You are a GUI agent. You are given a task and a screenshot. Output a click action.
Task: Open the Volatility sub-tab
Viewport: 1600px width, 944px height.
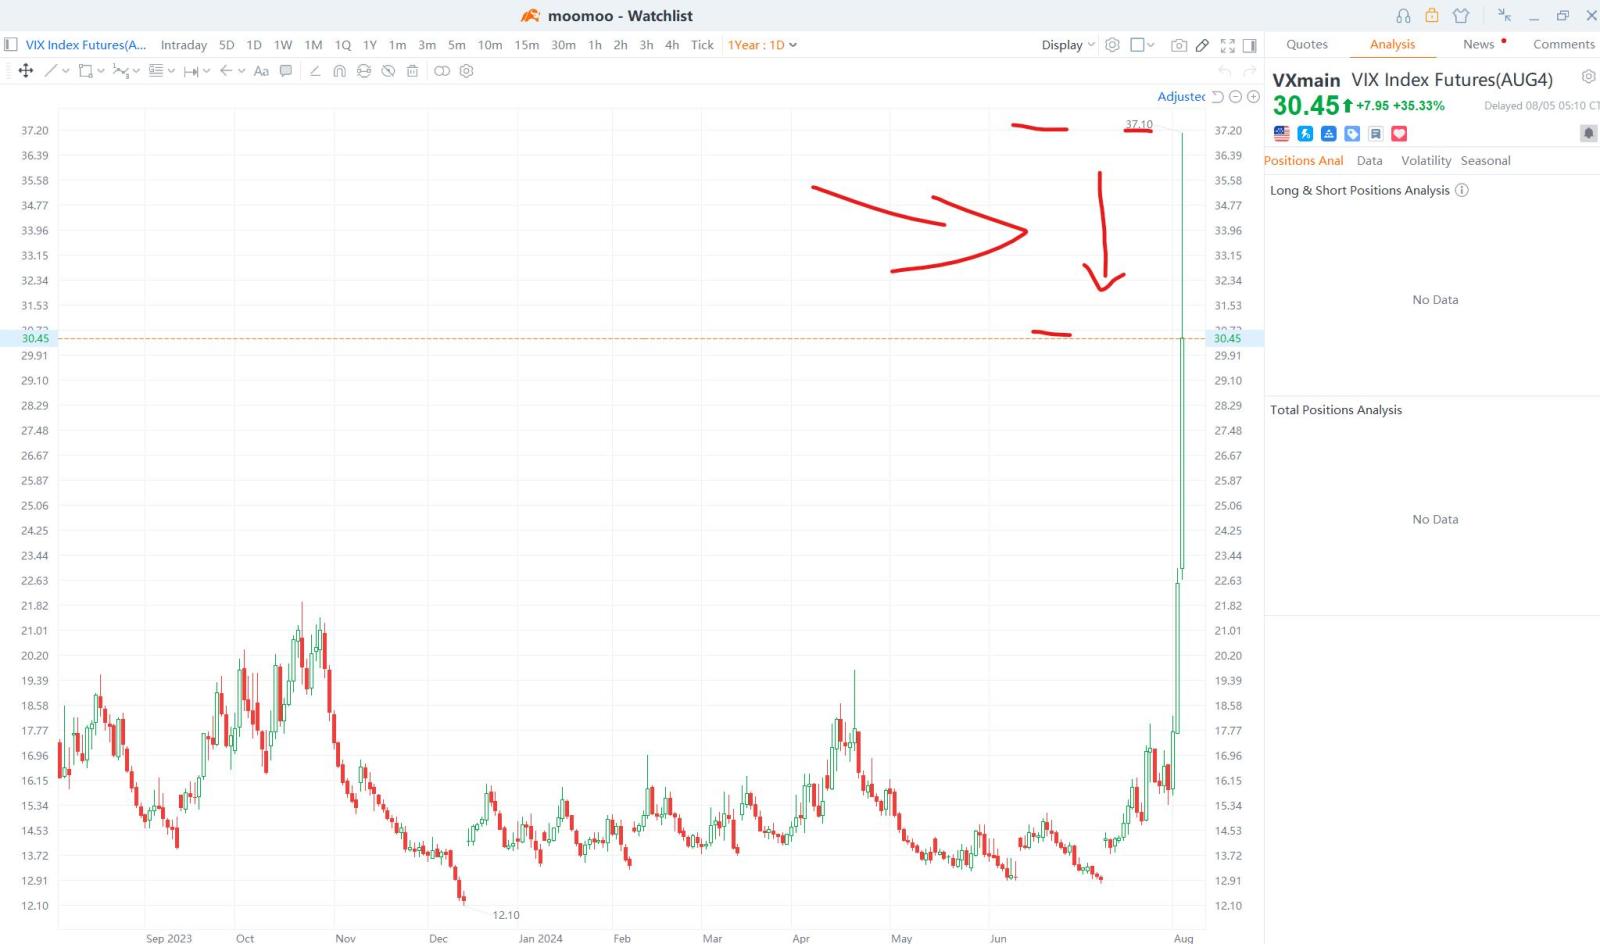click(1425, 161)
